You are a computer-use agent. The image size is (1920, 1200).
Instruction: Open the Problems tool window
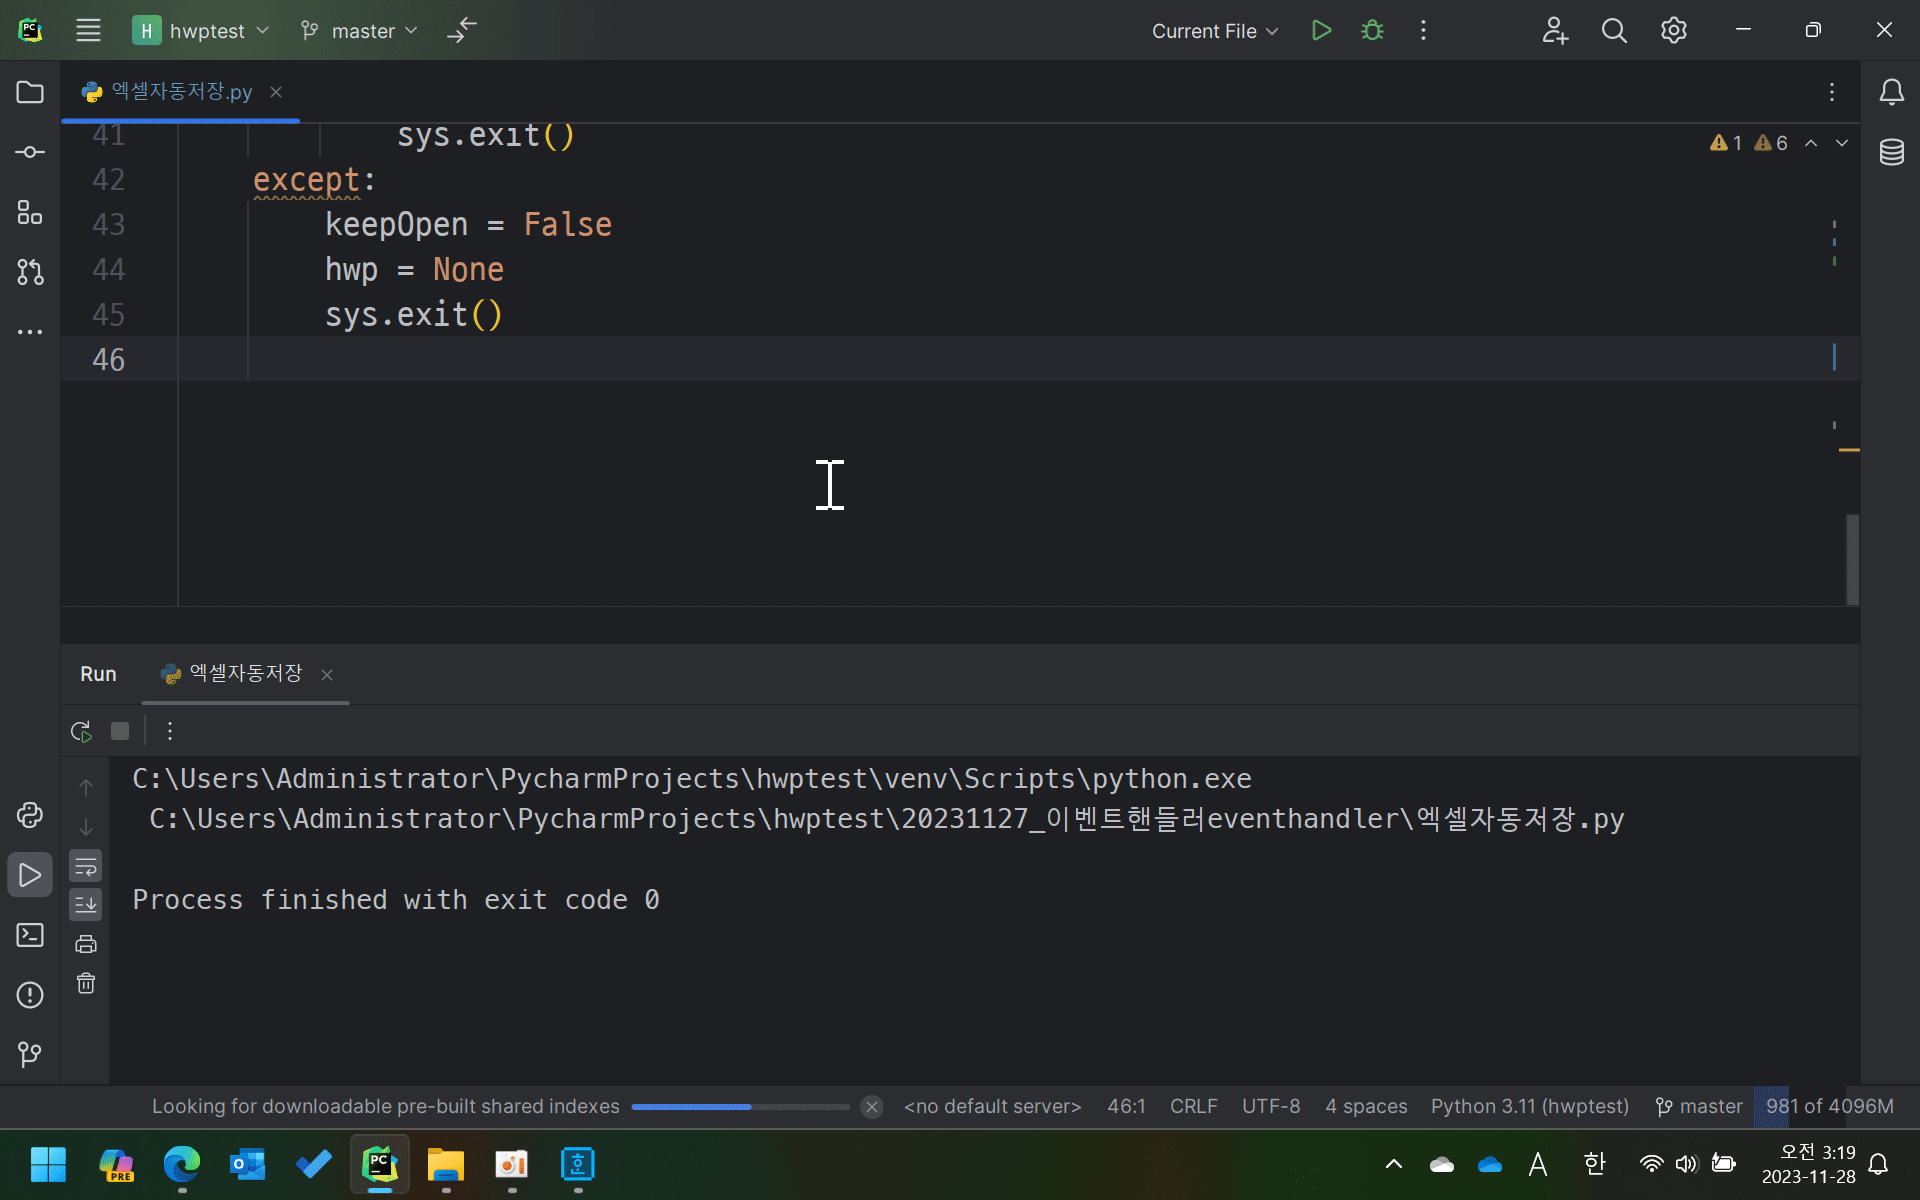click(x=30, y=995)
